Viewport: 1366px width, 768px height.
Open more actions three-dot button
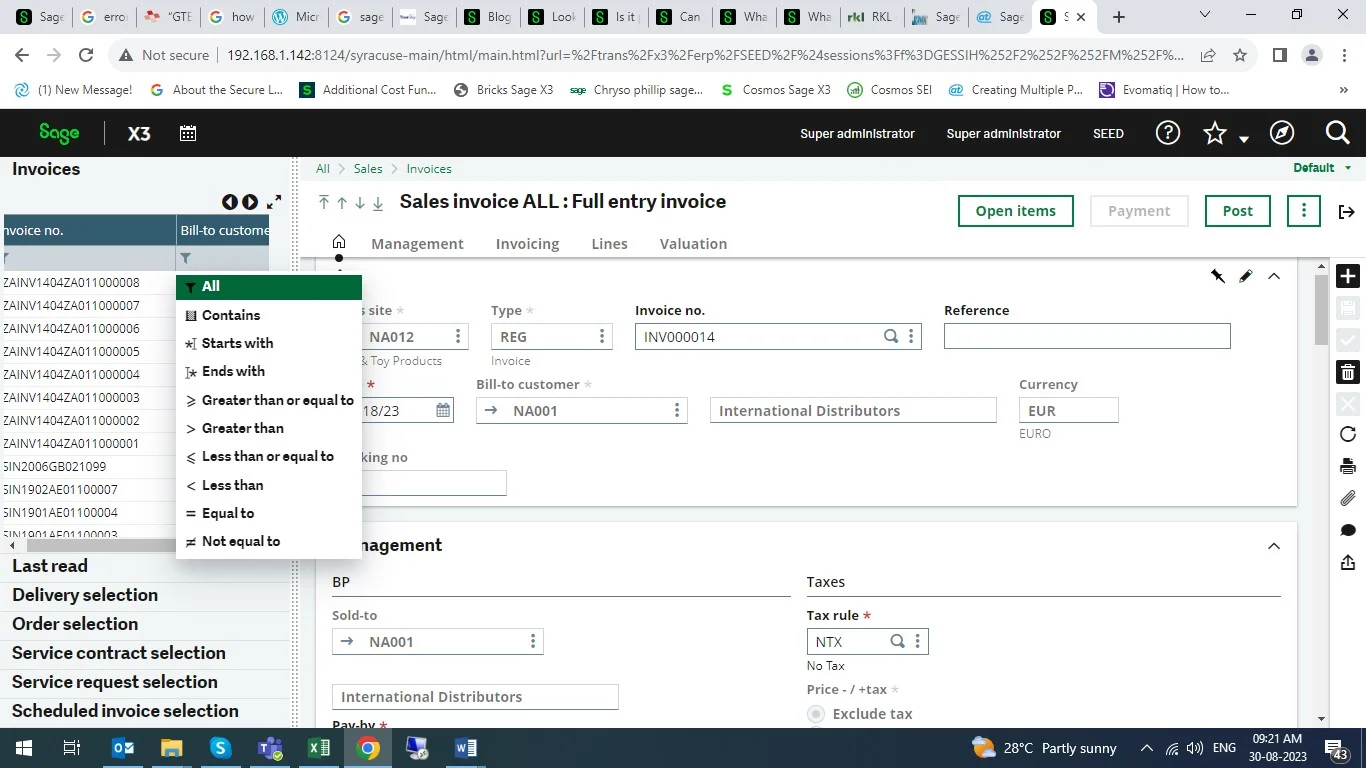[x=1304, y=211]
